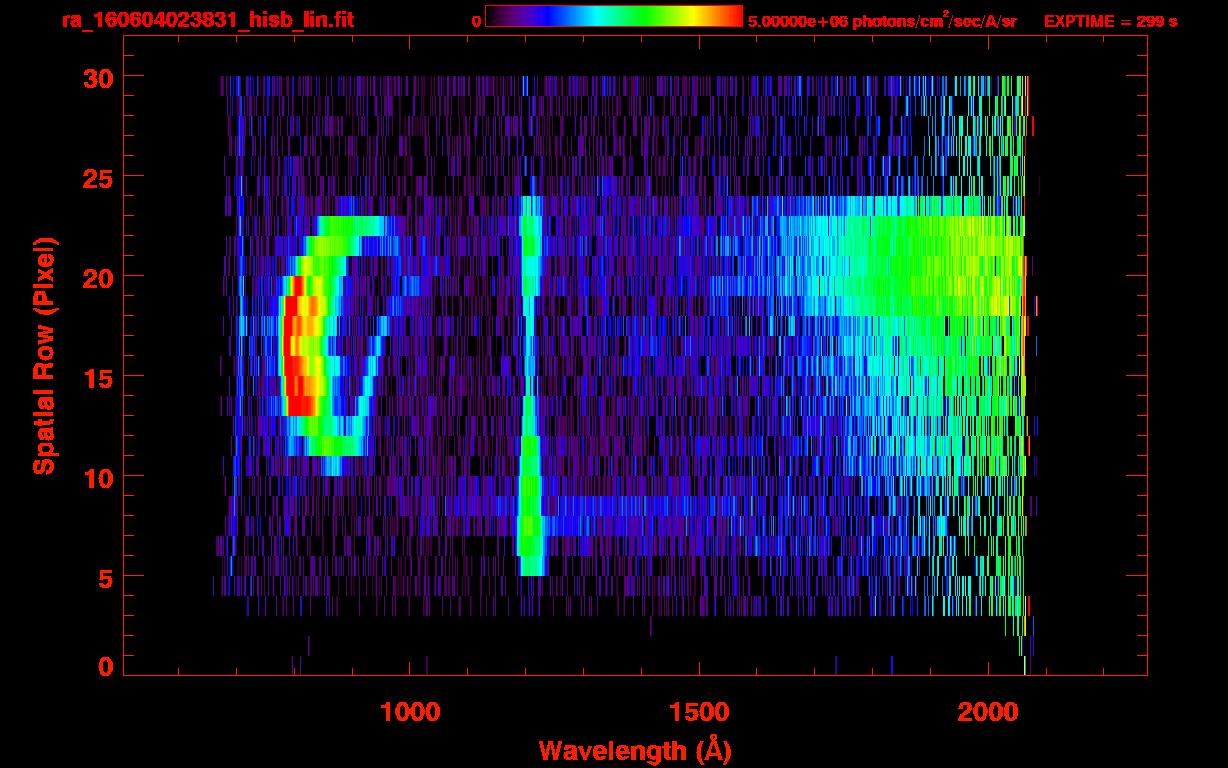Click the filename title ra_160604023831_hisb_lin.fit
The width and height of the screenshot is (1228, 768).
[207, 20]
